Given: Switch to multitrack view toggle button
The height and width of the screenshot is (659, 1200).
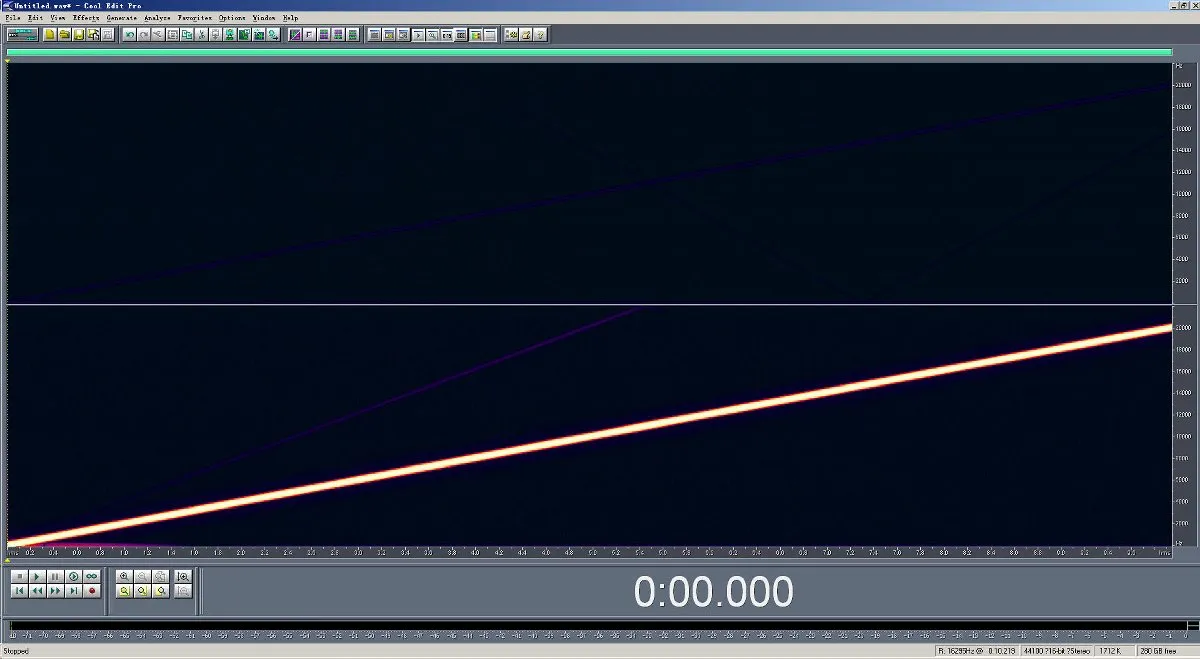Looking at the screenshot, I should coord(22,35).
